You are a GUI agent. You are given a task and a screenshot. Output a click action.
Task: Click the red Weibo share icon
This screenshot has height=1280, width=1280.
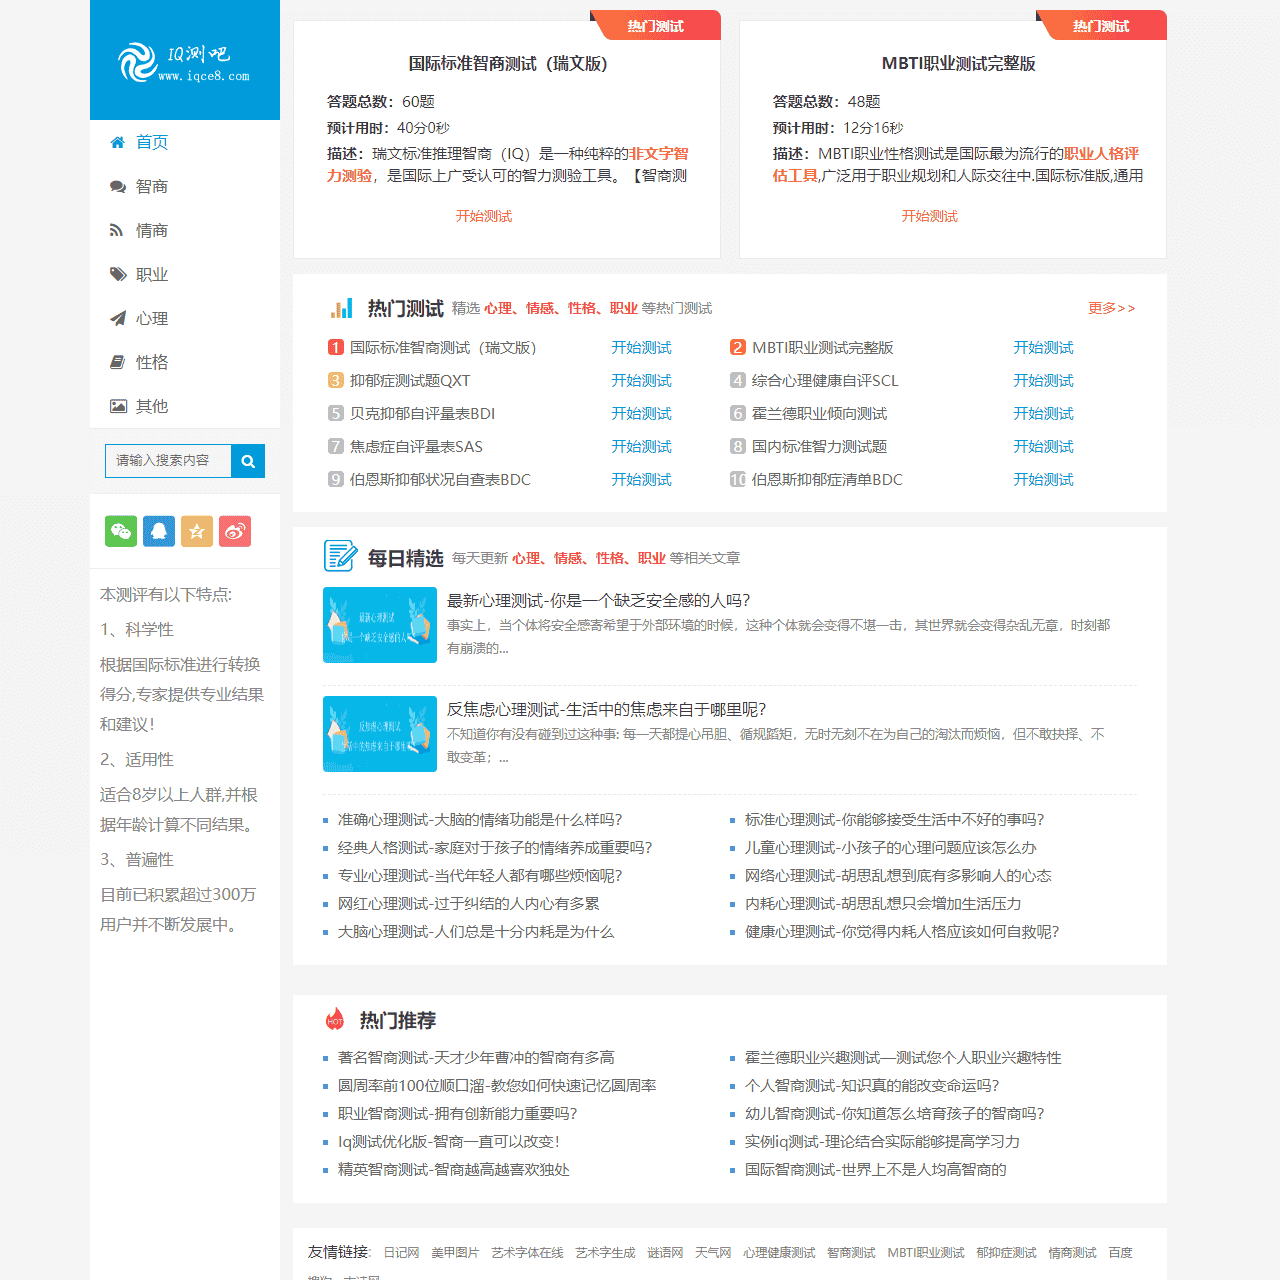tap(235, 531)
